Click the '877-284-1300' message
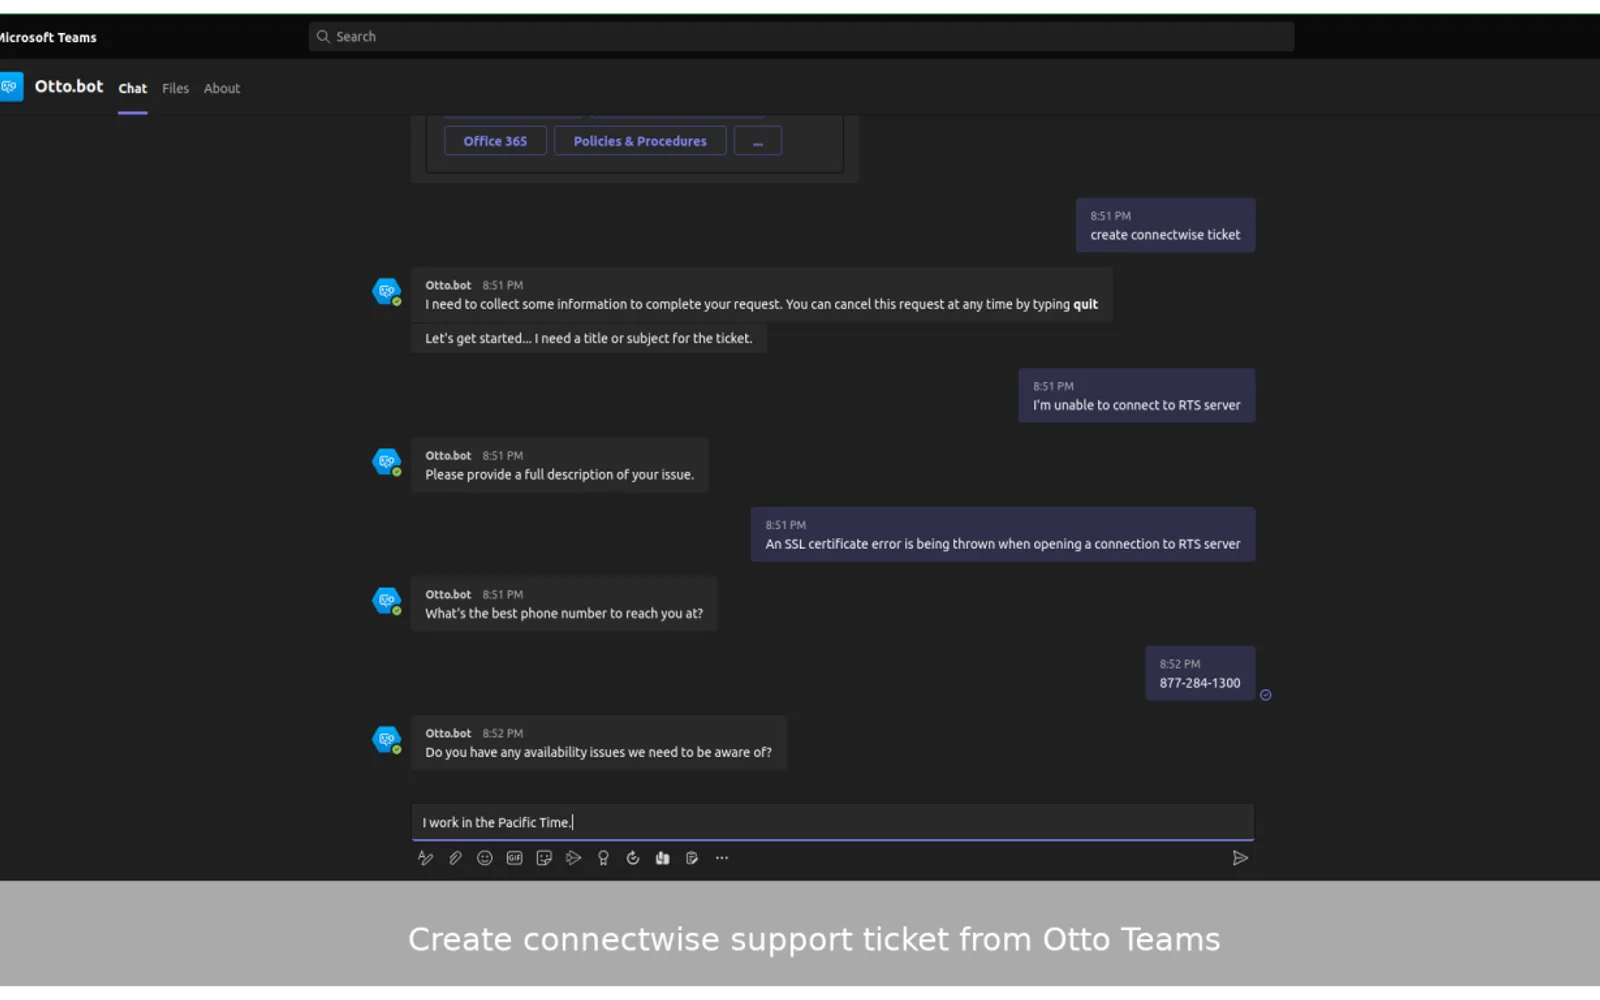This screenshot has width=1600, height=1000. click(x=1200, y=674)
